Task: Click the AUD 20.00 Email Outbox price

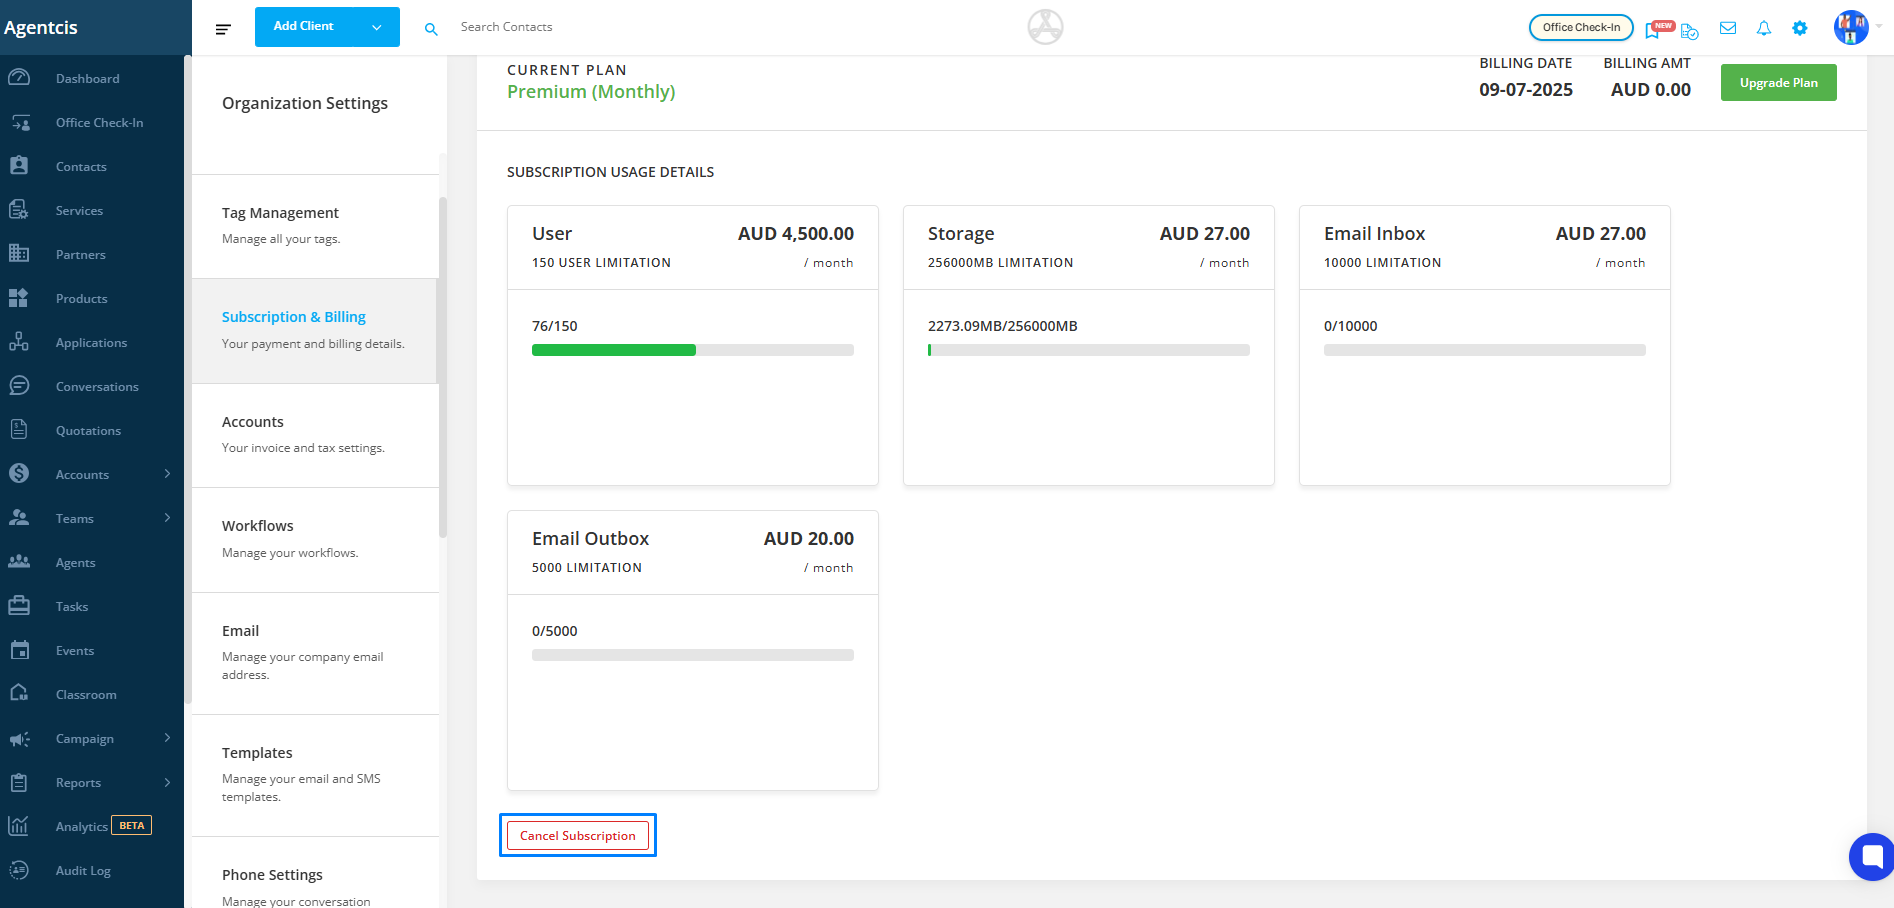Action: (x=809, y=539)
